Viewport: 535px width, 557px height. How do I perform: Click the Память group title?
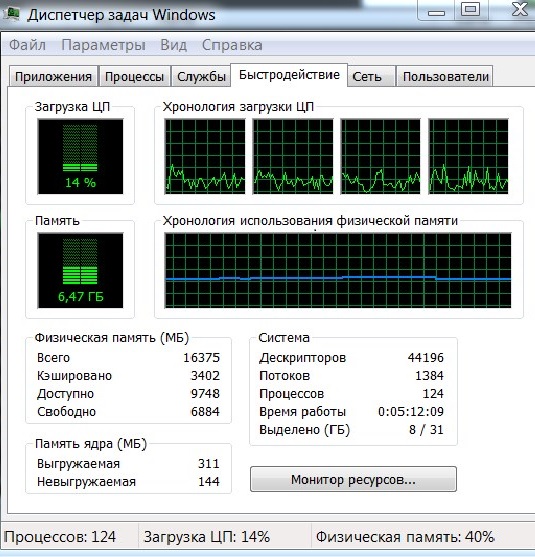(x=57, y=221)
